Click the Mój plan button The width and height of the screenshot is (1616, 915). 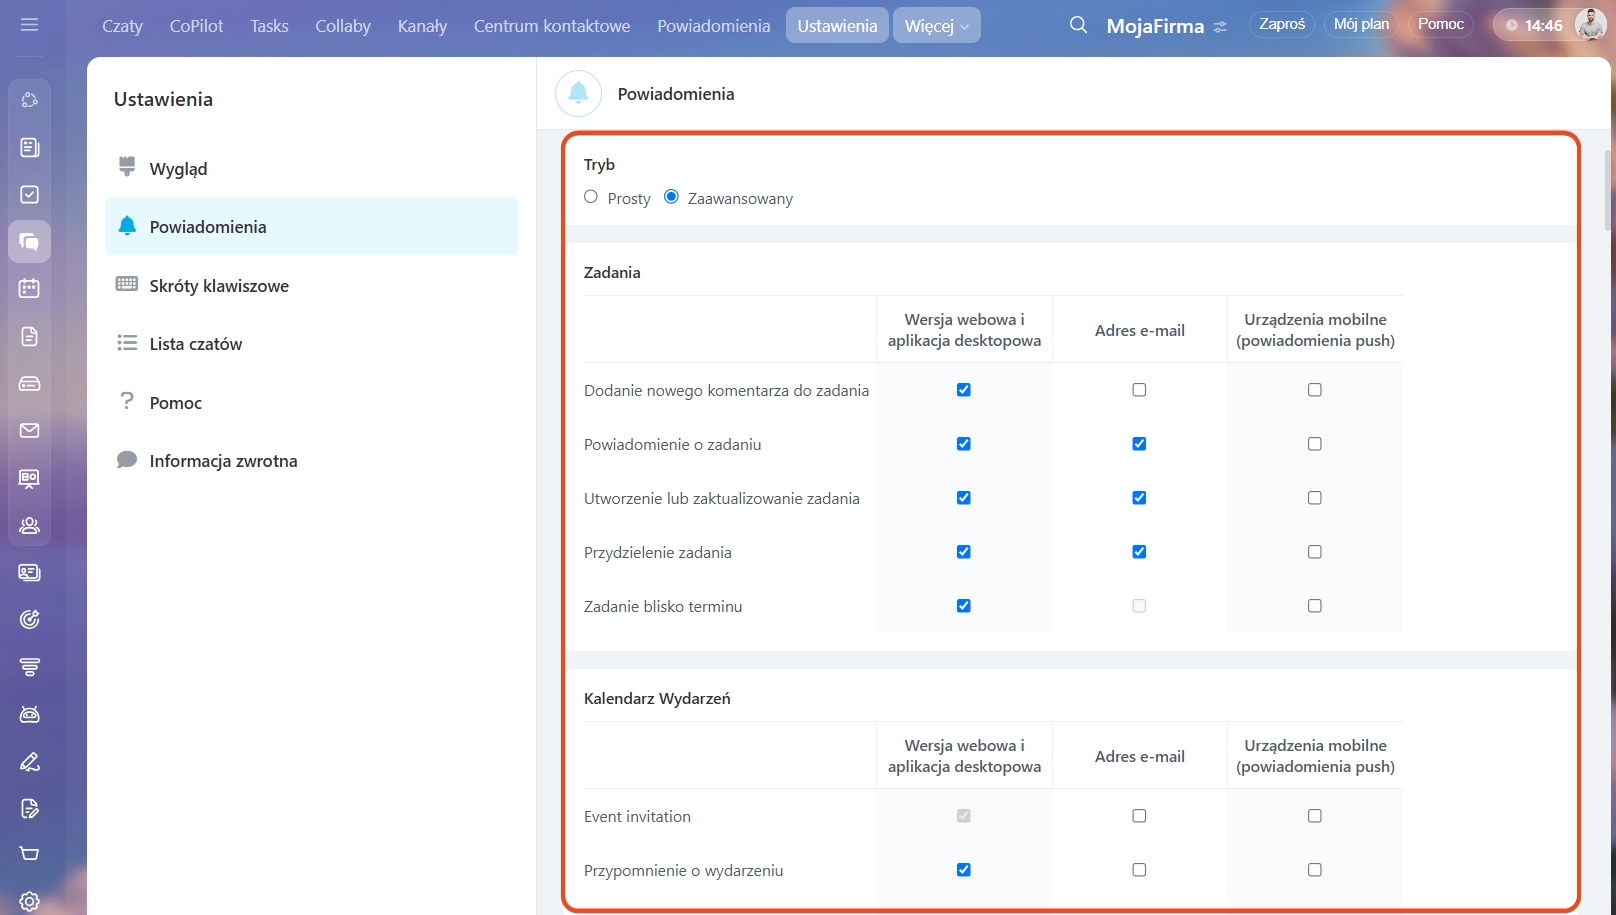pos(1361,25)
